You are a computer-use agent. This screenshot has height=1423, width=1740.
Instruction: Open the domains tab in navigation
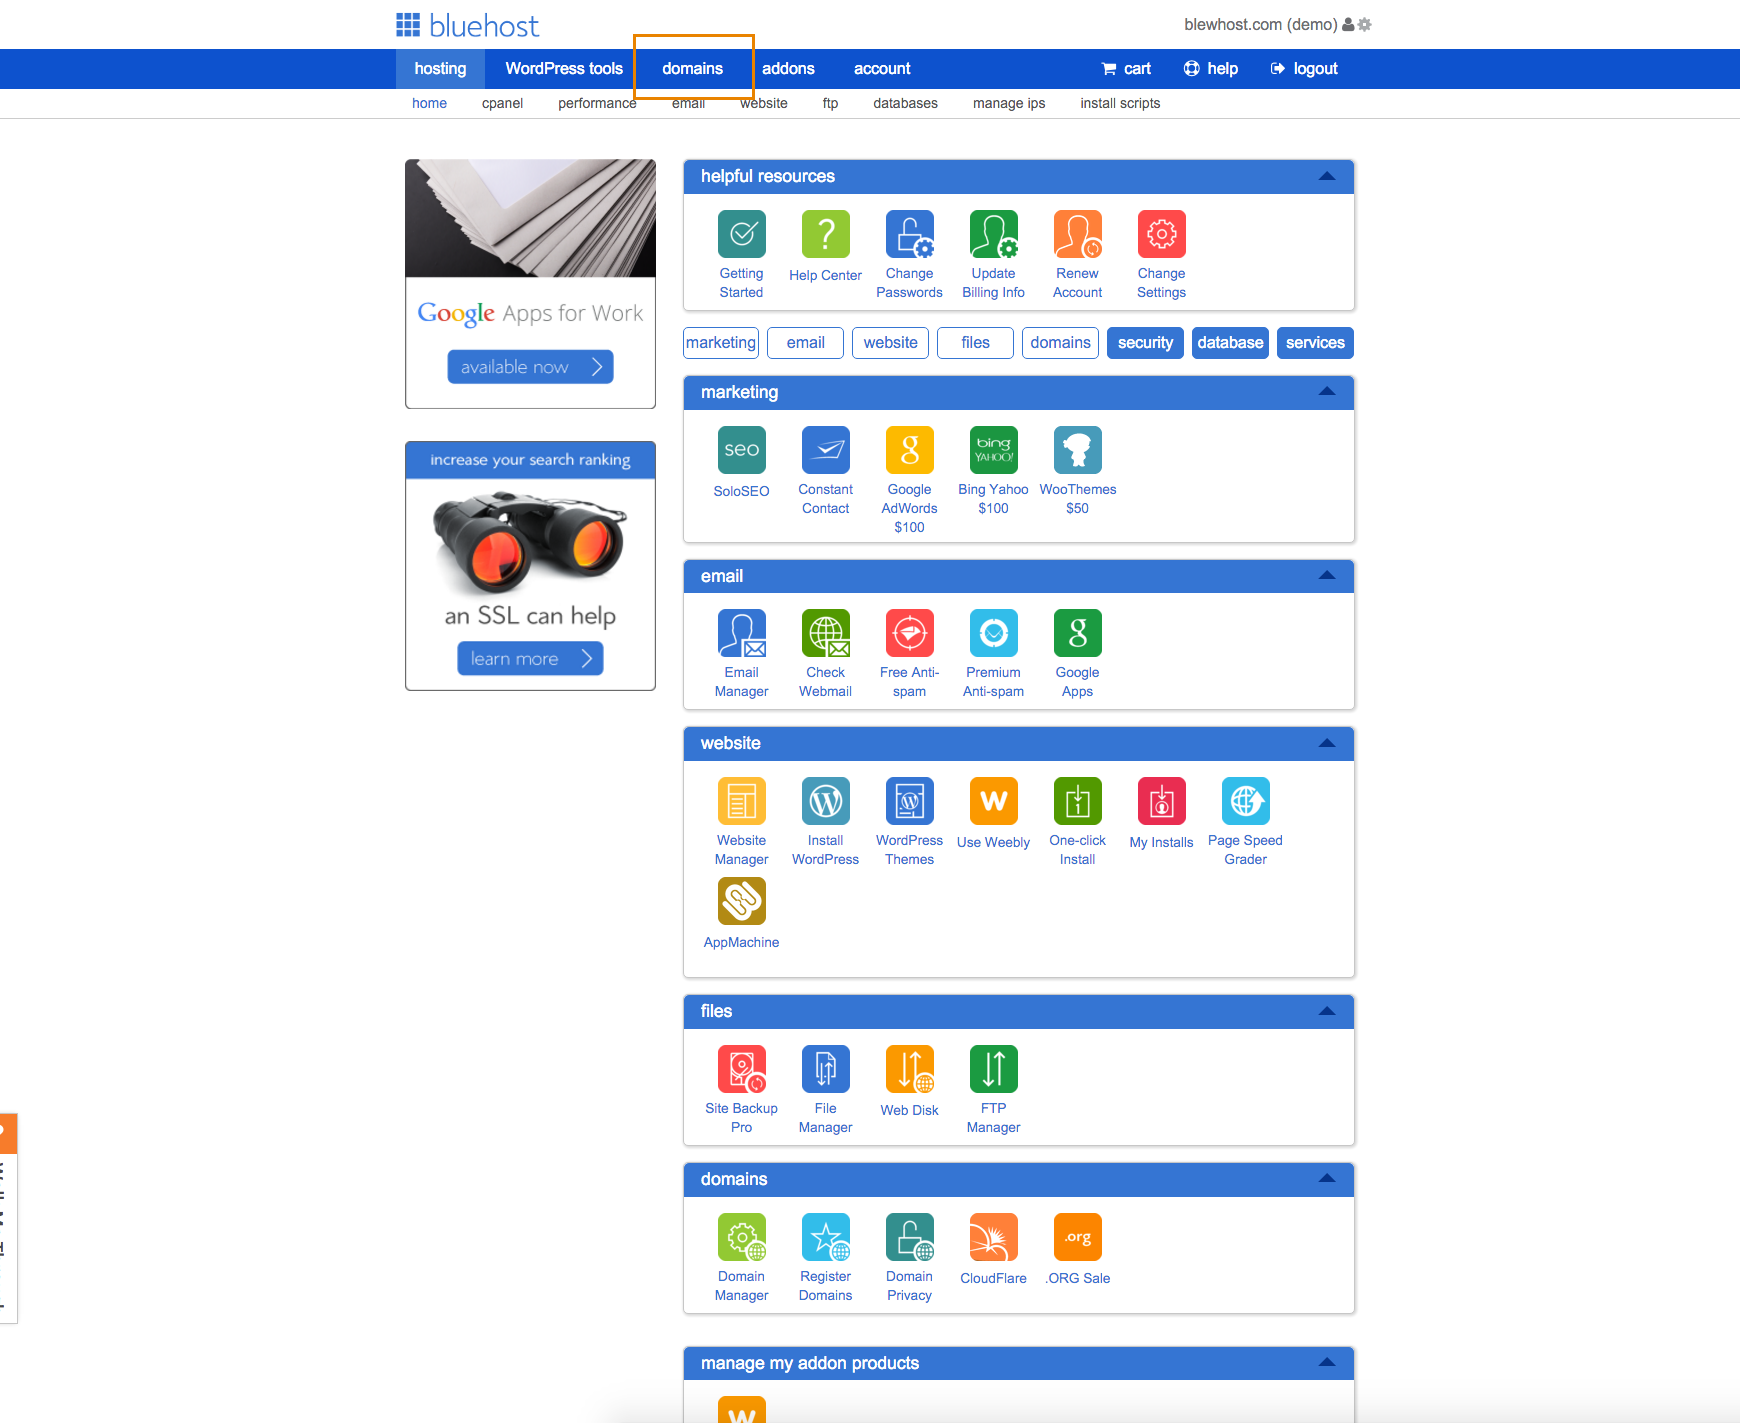(x=692, y=68)
